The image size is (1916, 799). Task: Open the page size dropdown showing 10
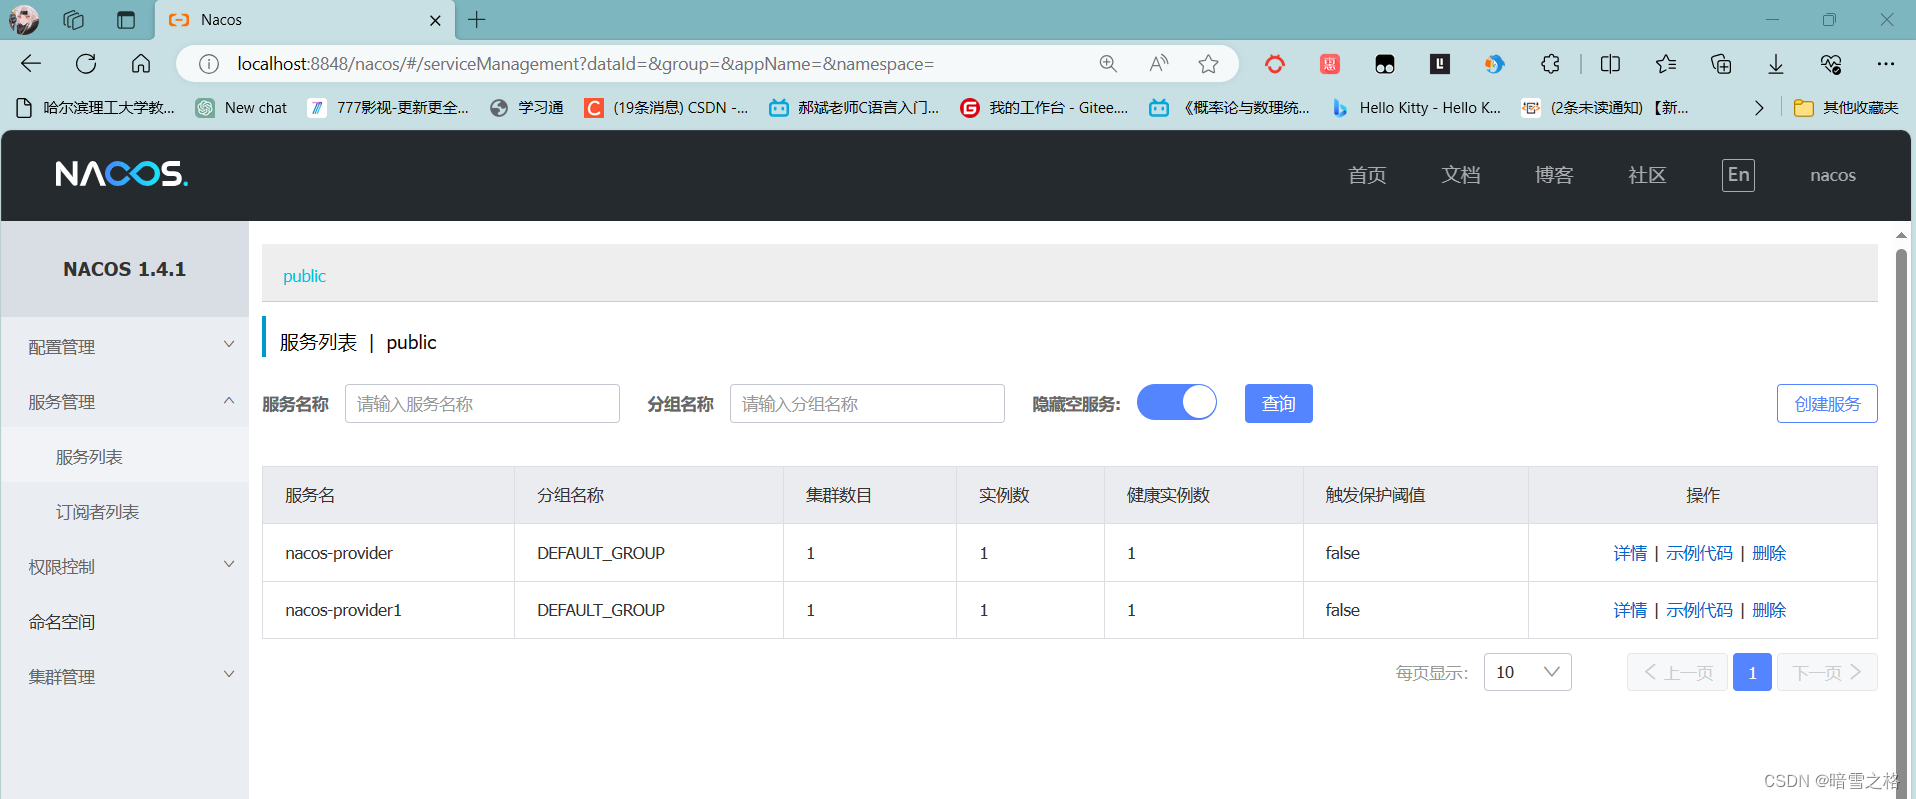tap(1528, 672)
